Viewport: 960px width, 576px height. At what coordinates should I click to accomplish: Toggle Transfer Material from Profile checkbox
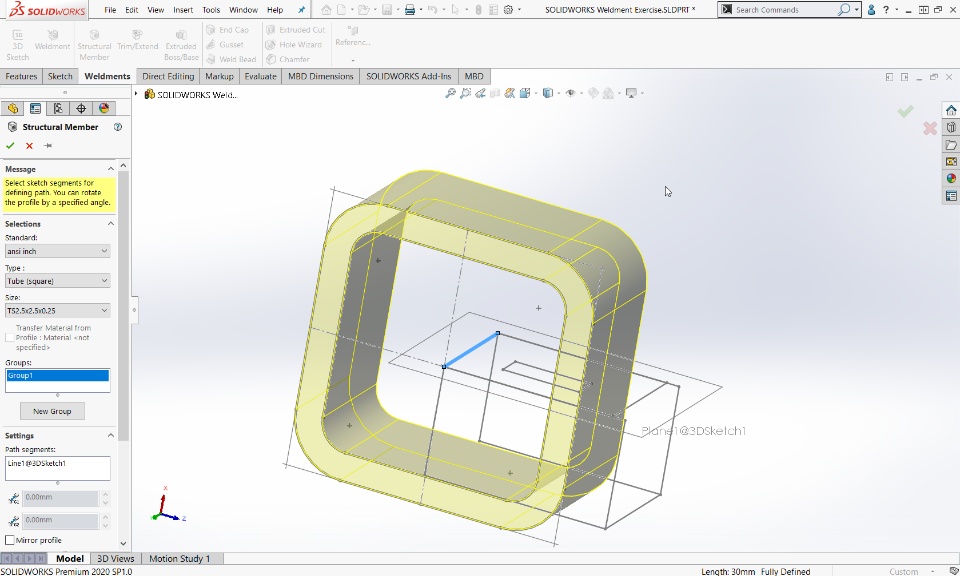(x=10, y=337)
